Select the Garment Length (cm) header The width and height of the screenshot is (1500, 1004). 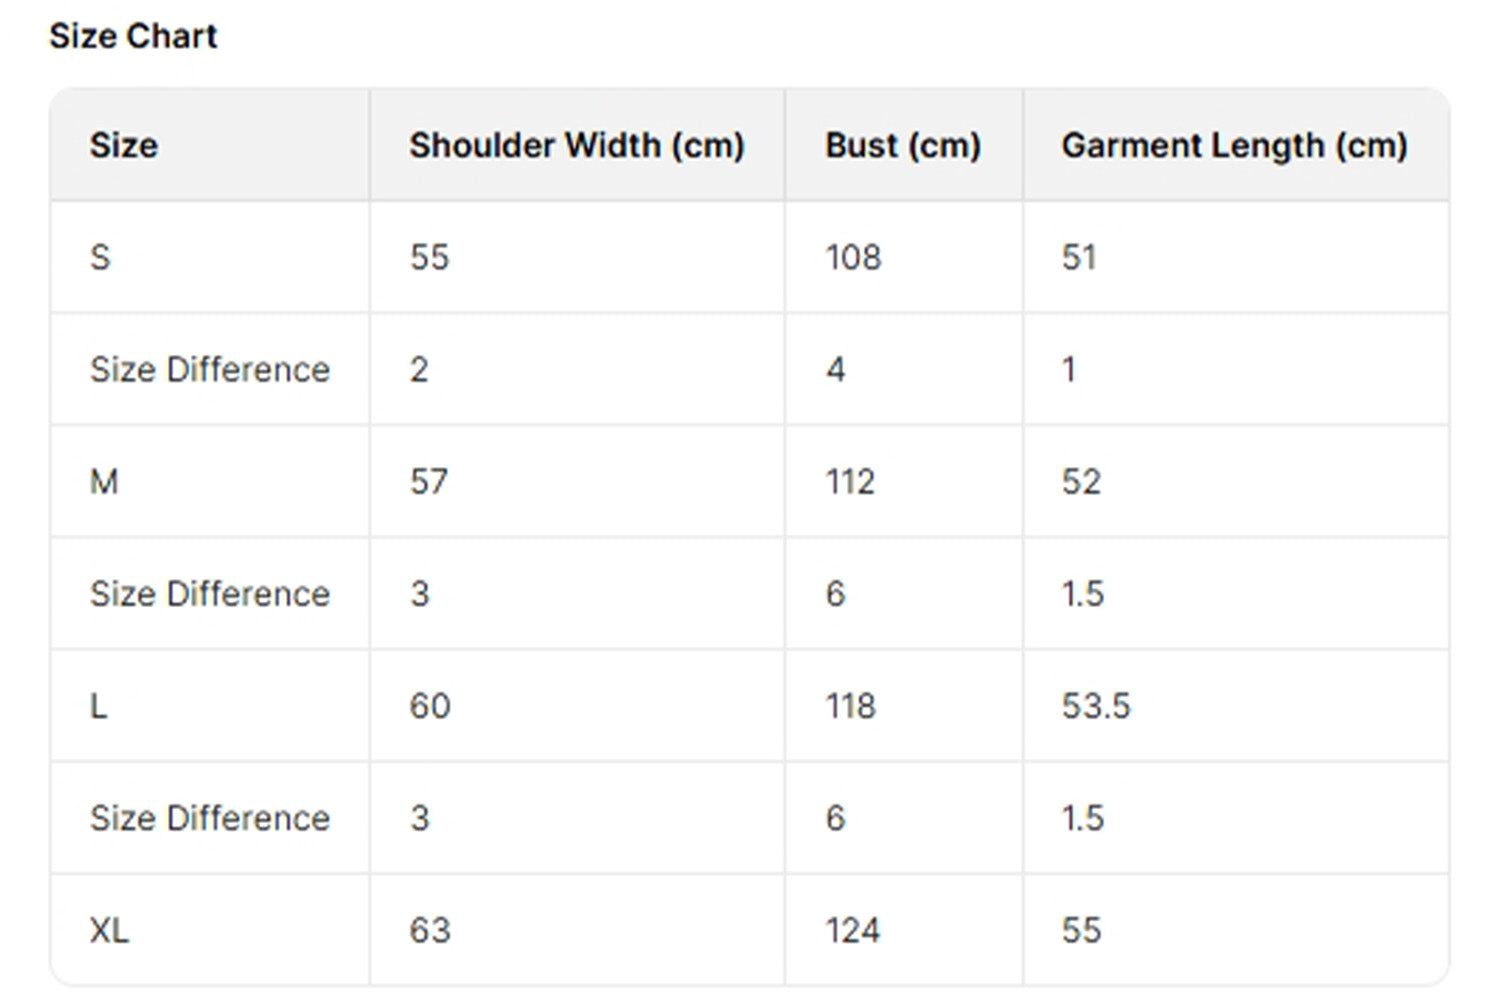point(1234,145)
